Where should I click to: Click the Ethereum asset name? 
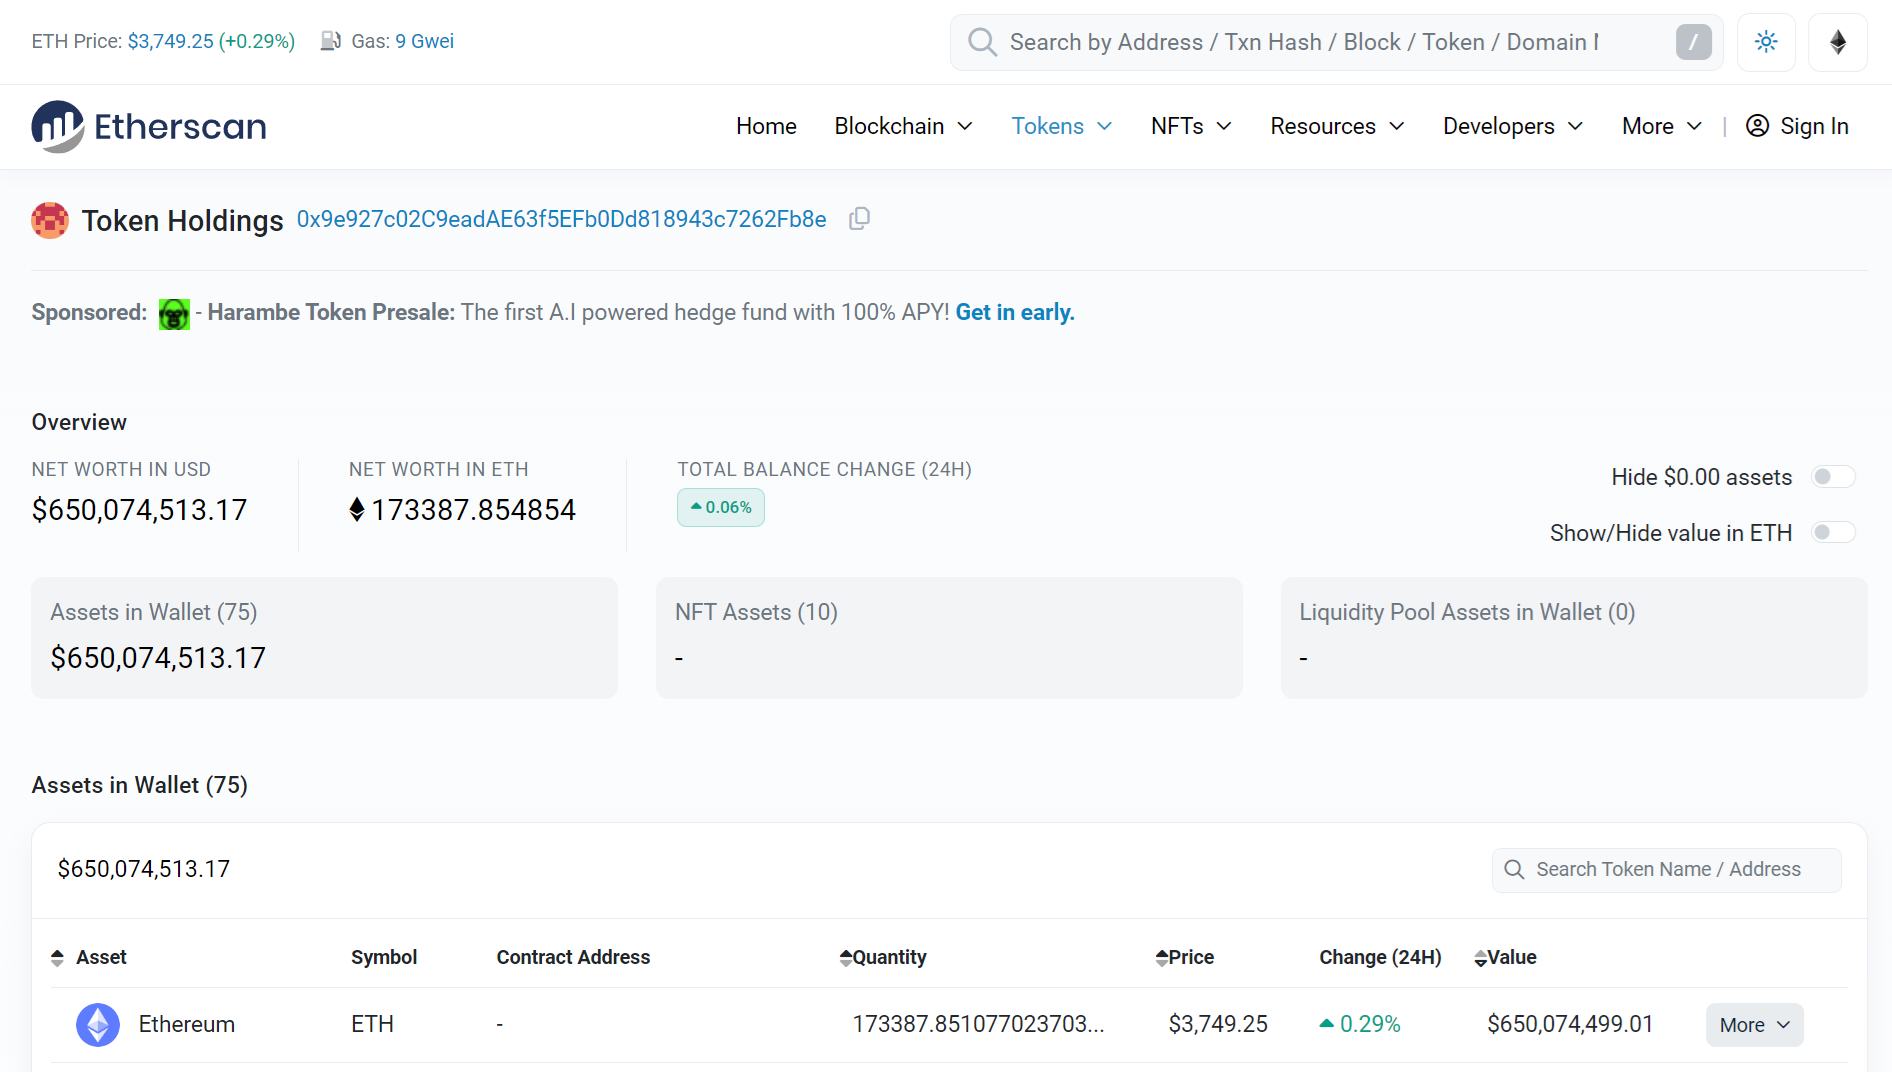[x=187, y=1024]
